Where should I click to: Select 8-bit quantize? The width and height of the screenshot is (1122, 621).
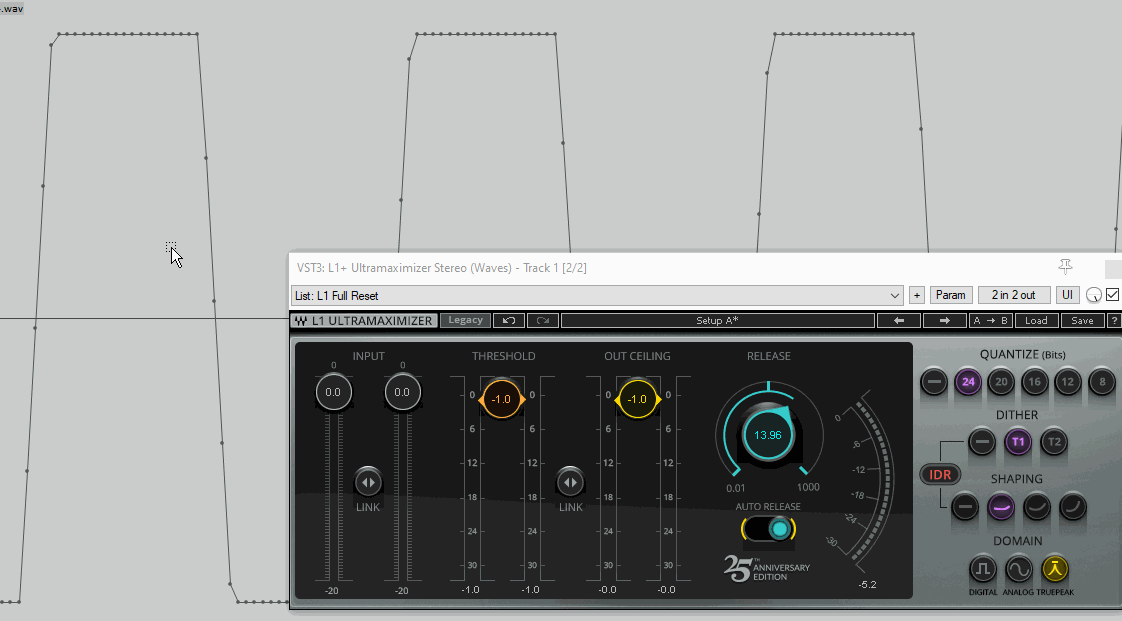pyautogui.click(x=1102, y=381)
